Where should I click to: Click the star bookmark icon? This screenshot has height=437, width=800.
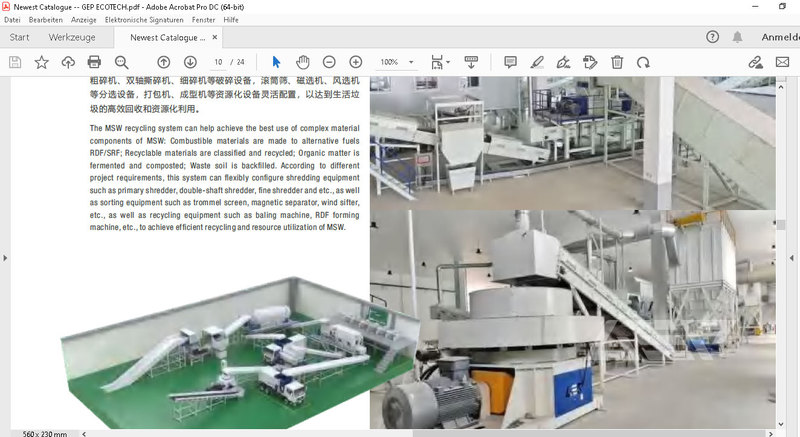pyautogui.click(x=41, y=62)
